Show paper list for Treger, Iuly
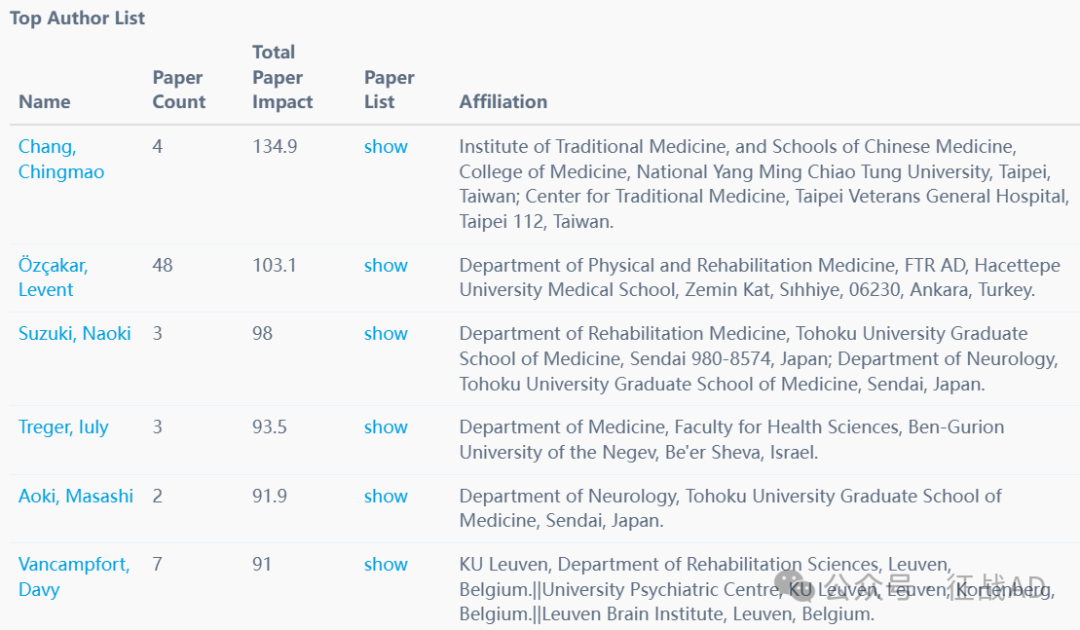This screenshot has width=1080, height=630. 386,428
